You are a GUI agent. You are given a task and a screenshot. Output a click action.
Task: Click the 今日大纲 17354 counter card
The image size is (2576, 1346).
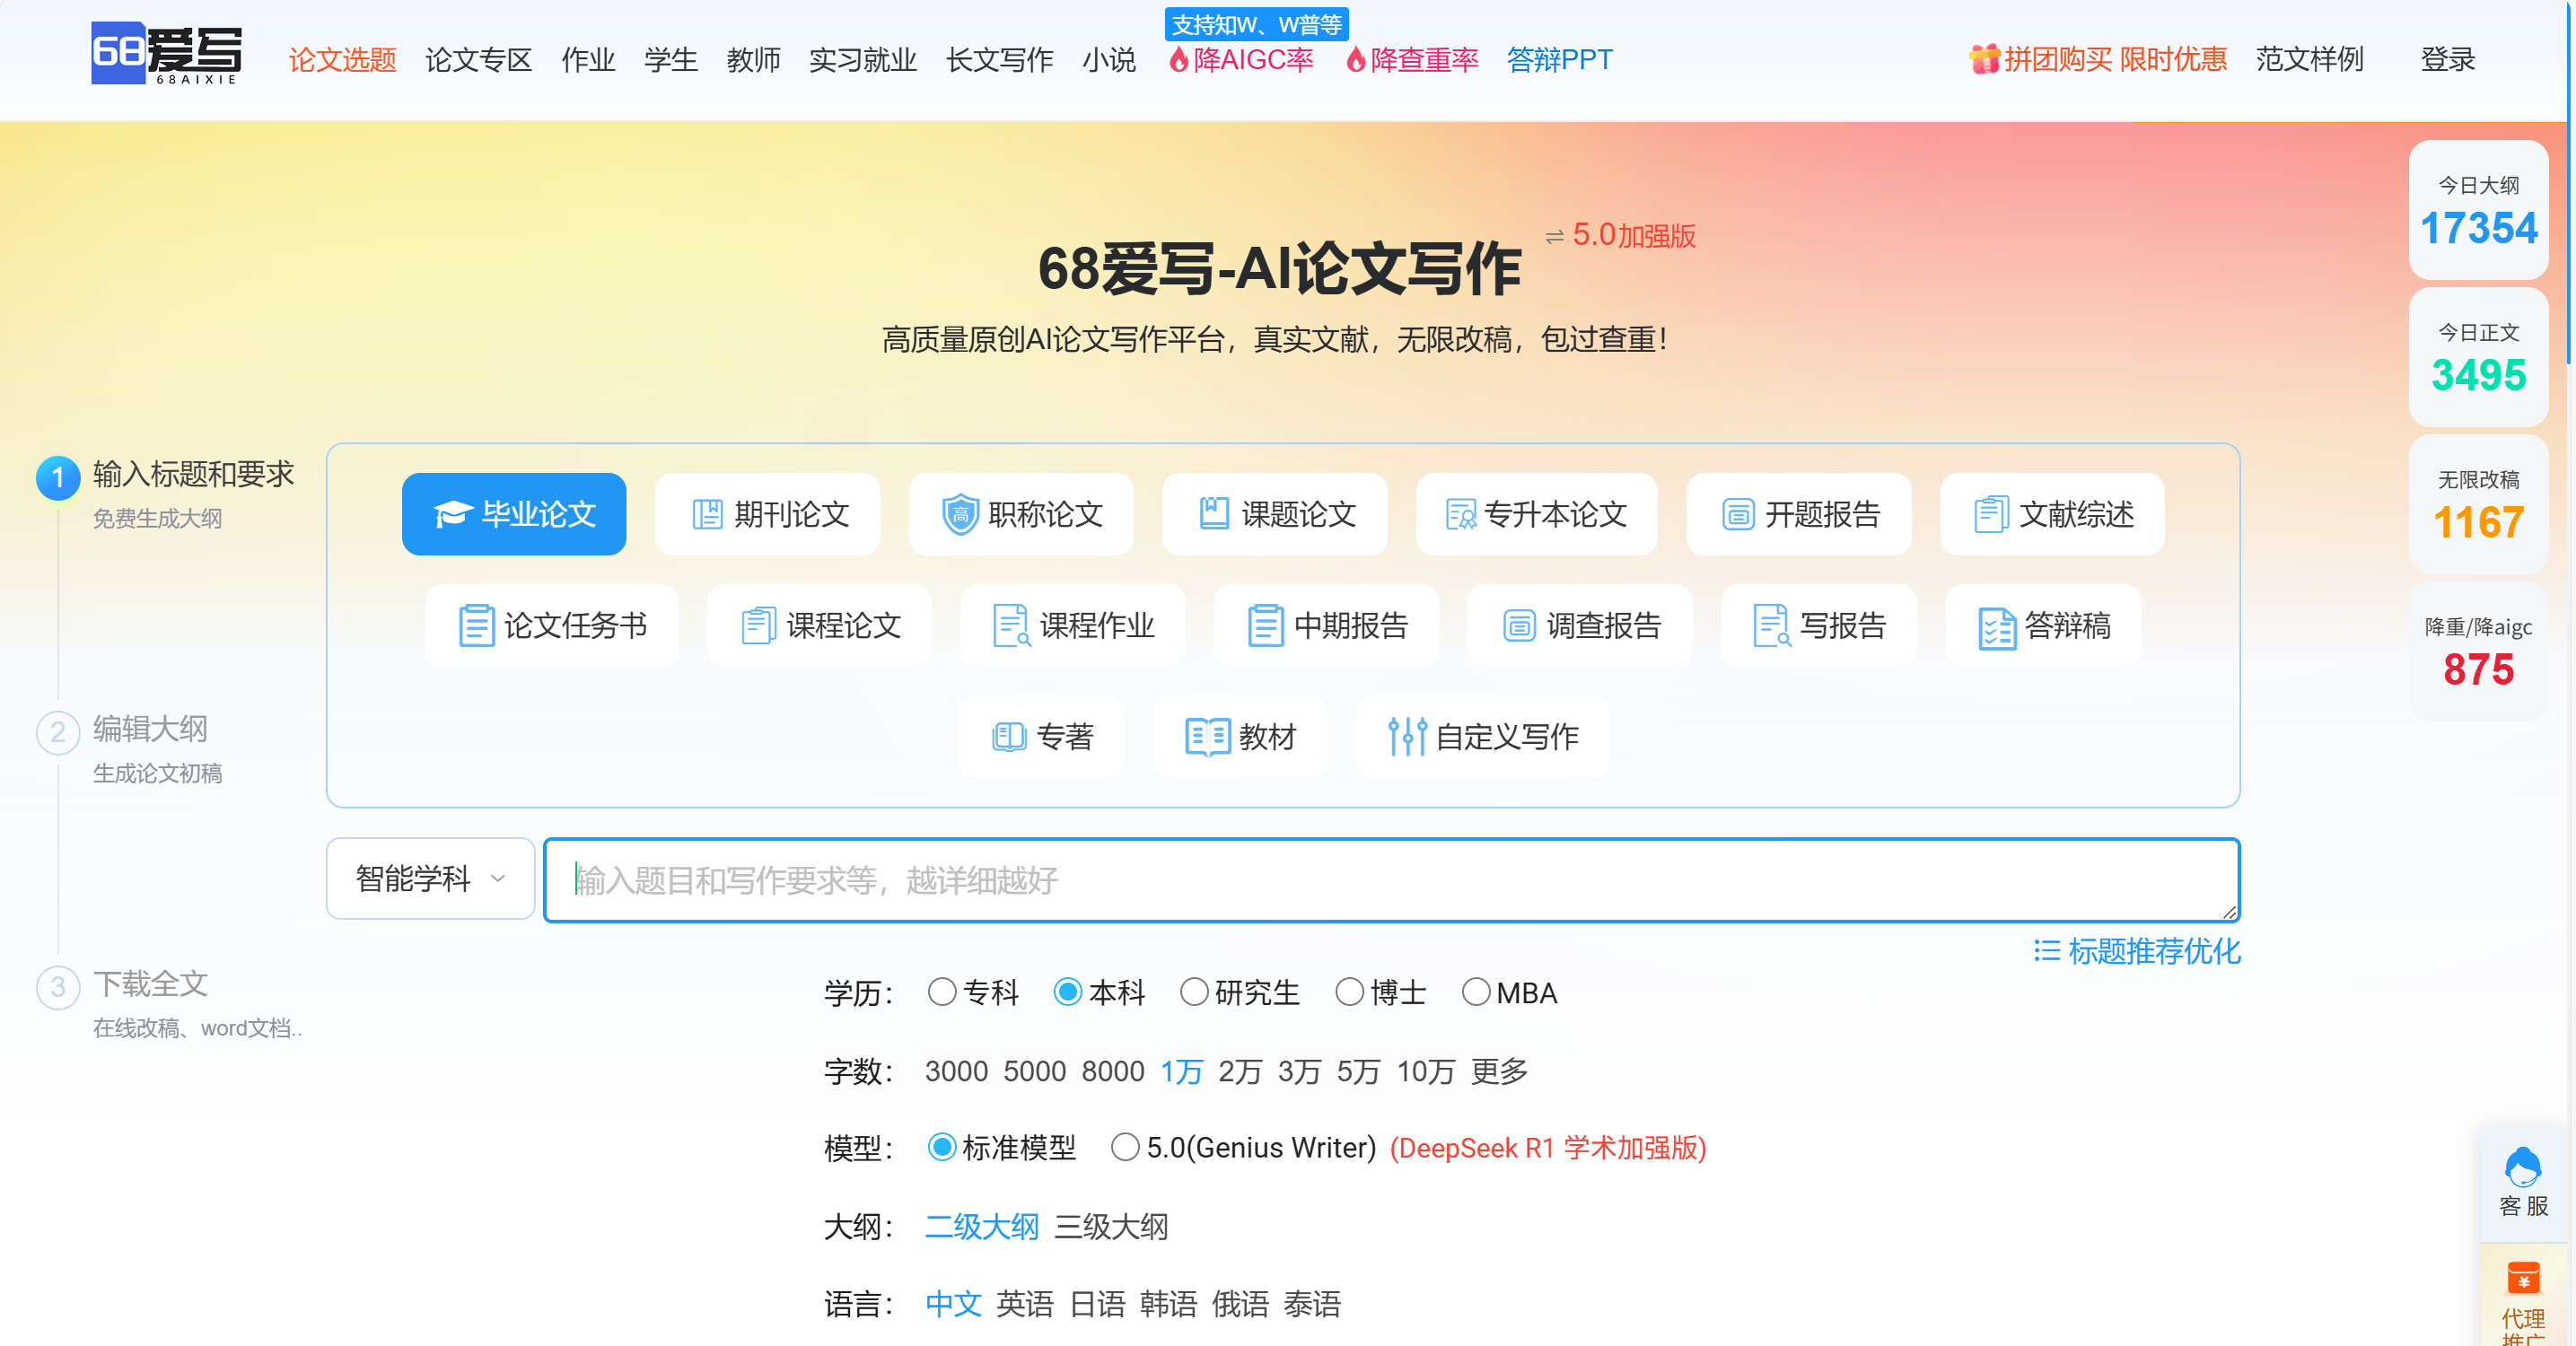(2478, 210)
